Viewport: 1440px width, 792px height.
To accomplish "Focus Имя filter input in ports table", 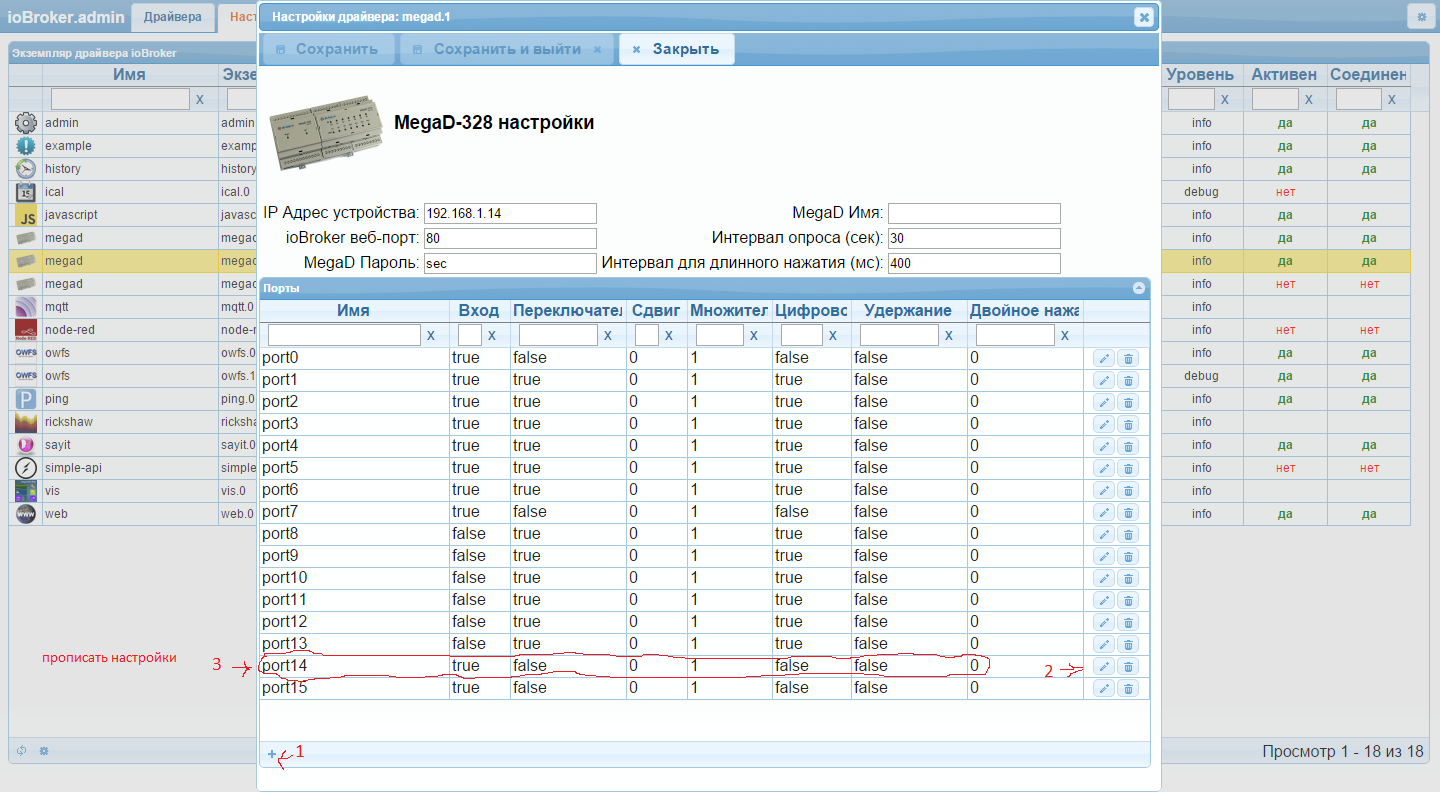I will (x=344, y=335).
